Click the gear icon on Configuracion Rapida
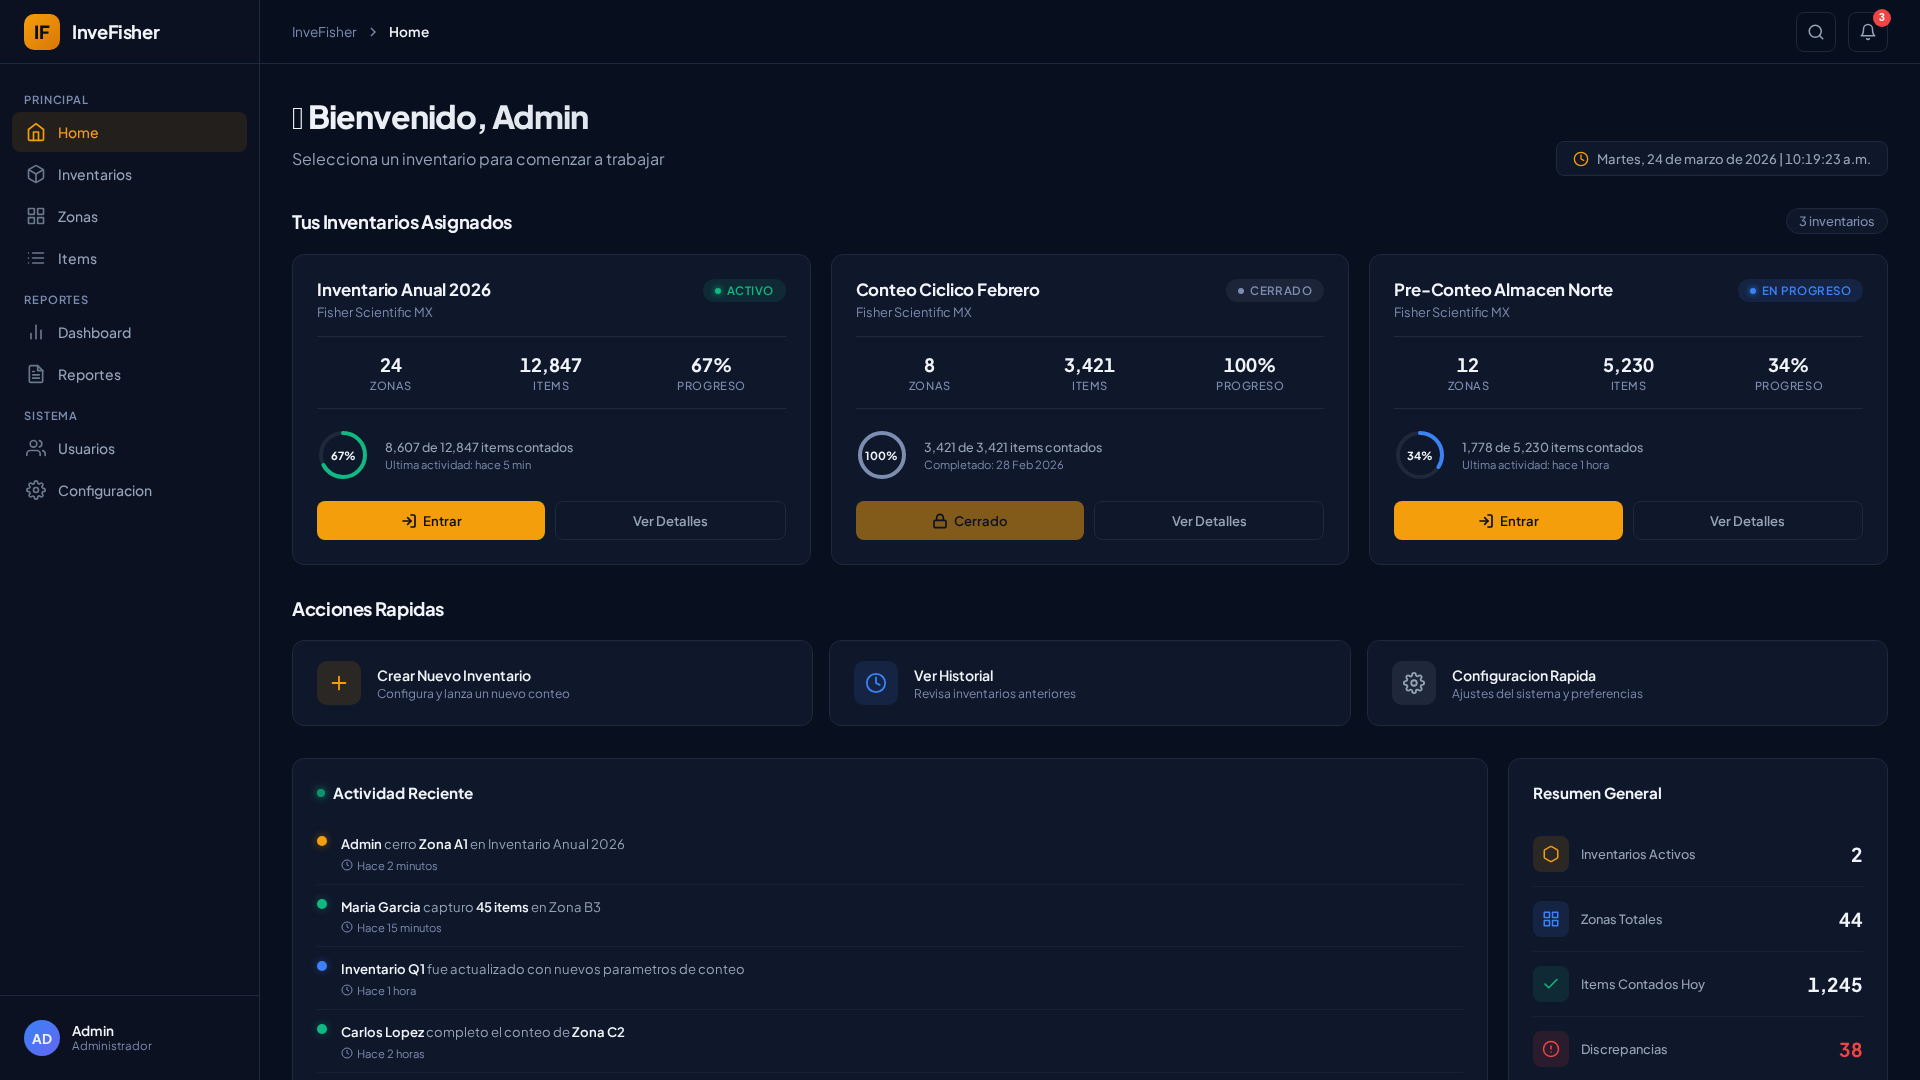Viewport: 1920px width, 1080px height. point(1413,683)
